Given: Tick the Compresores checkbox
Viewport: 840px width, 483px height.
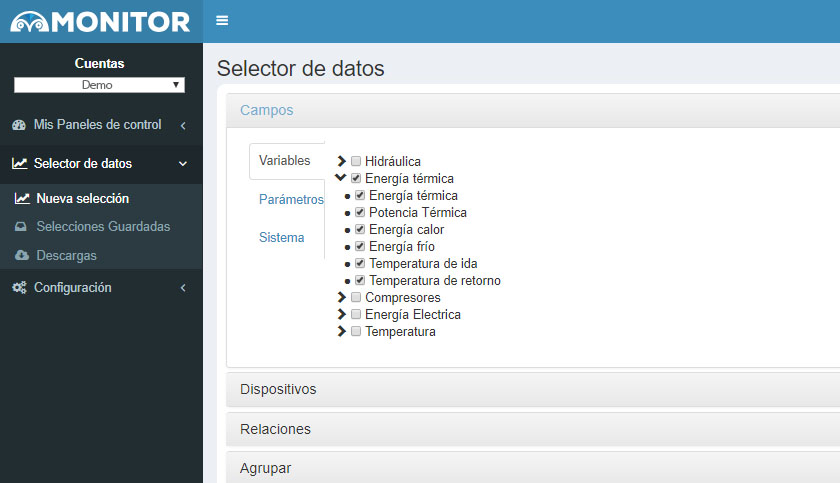Looking at the screenshot, I should (x=356, y=297).
